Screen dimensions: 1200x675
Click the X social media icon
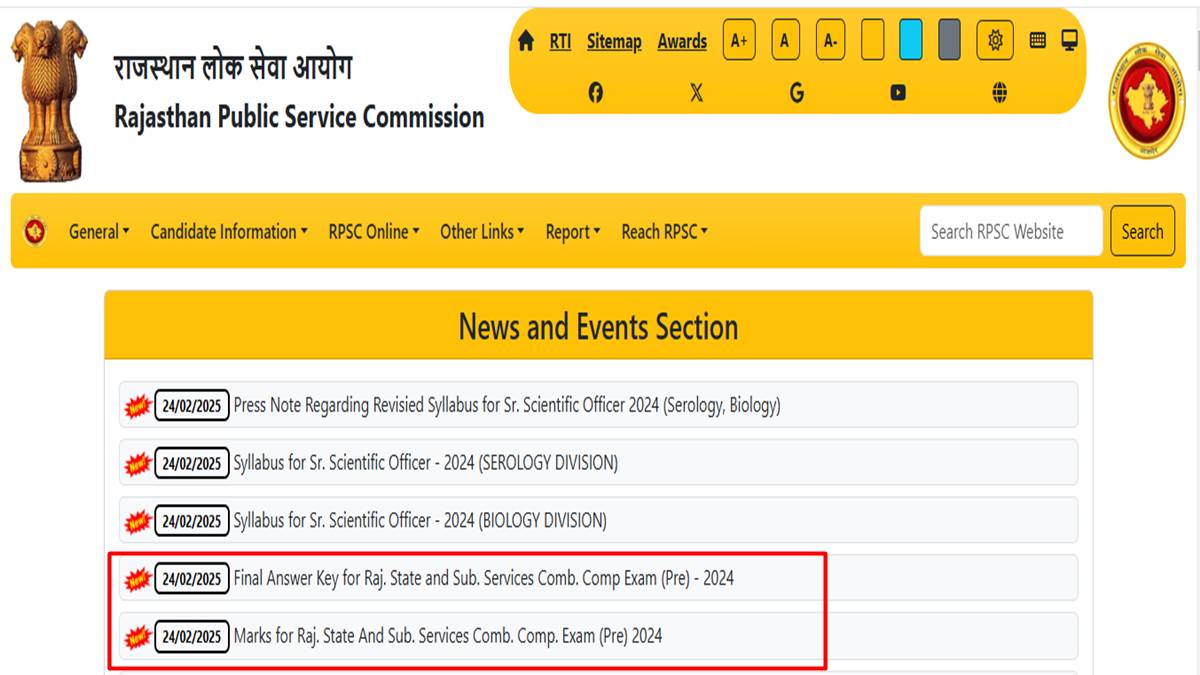(696, 92)
